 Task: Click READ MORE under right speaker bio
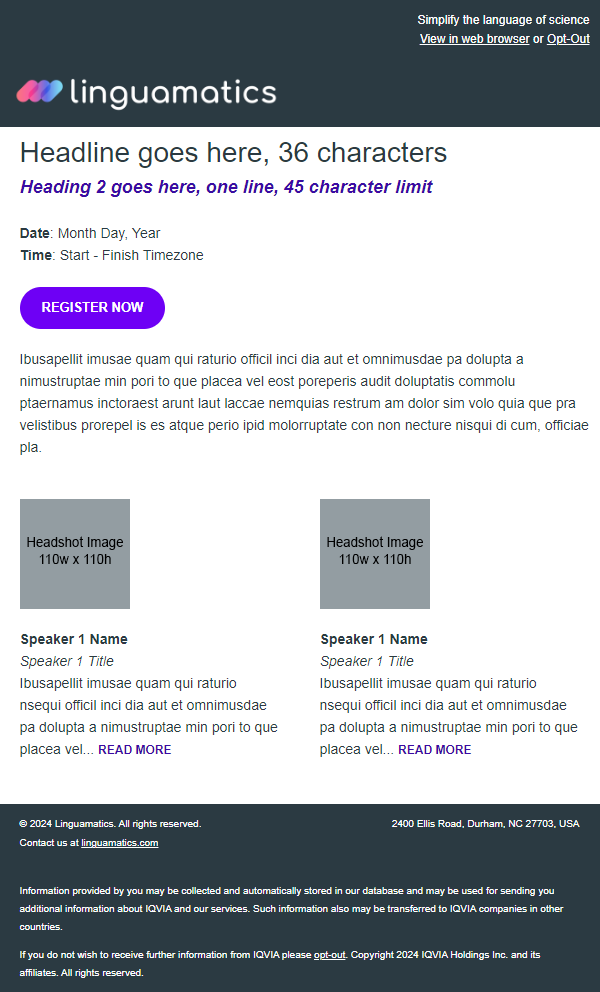coord(435,750)
